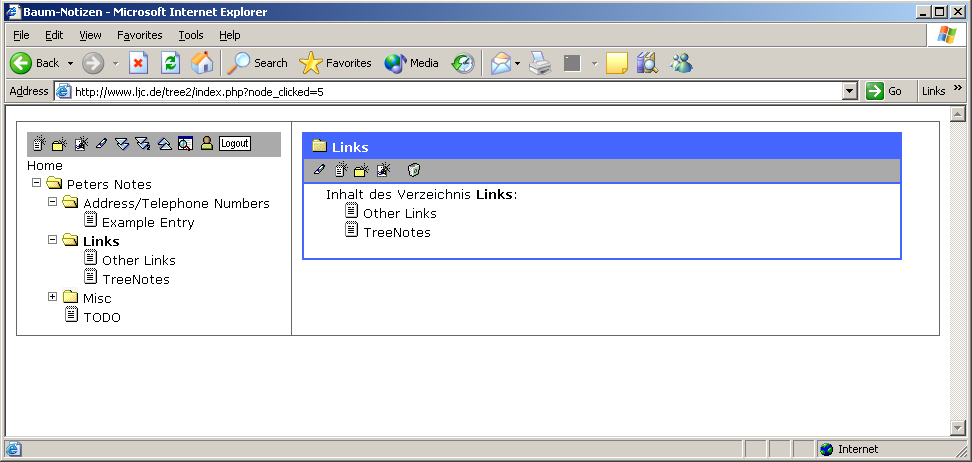The height and width of the screenshot is (462, 972).
Task: Expand the Misc folder node
Action: click(x=53, y=296)
